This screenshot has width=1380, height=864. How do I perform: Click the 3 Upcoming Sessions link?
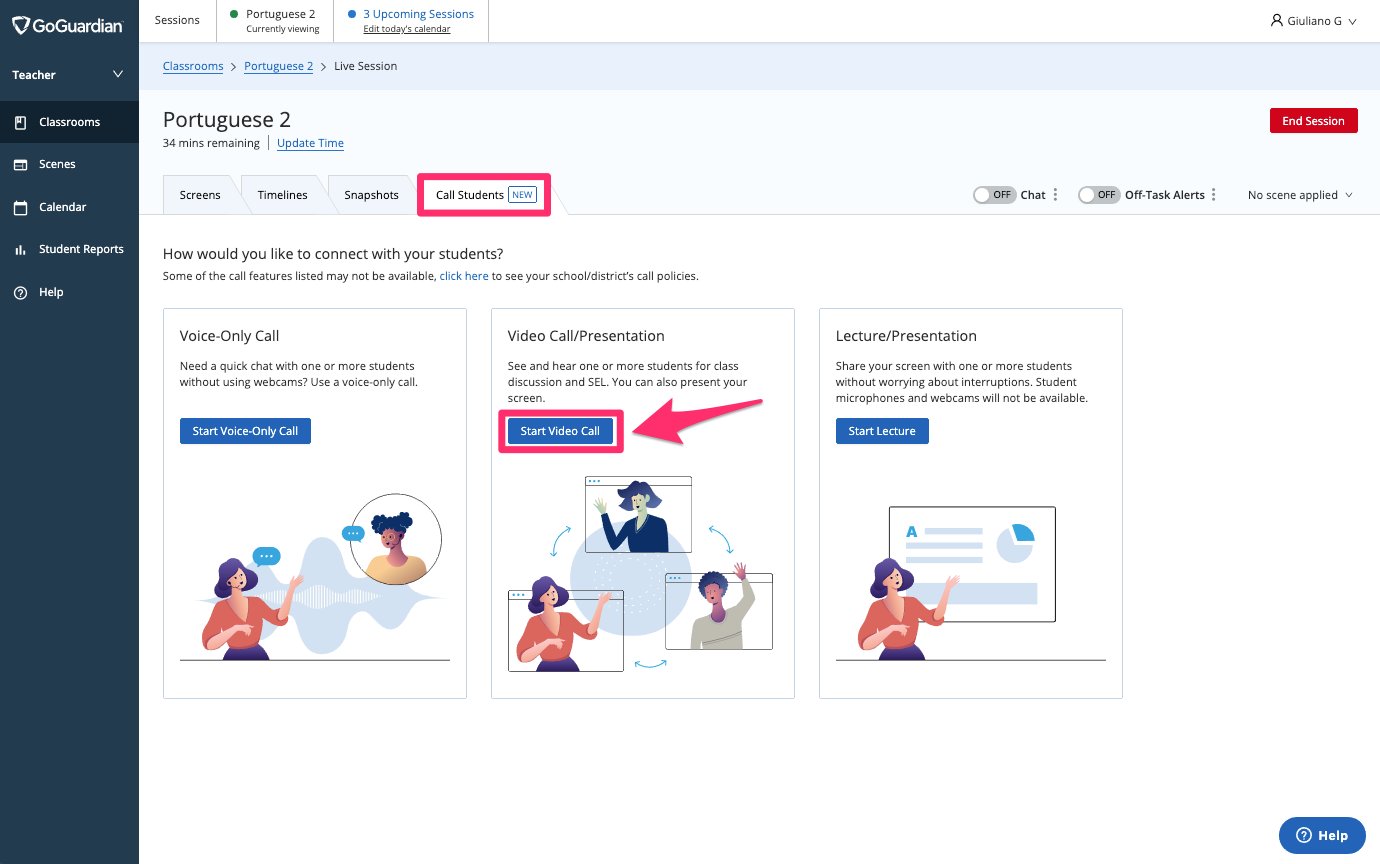tap(418, 14)
